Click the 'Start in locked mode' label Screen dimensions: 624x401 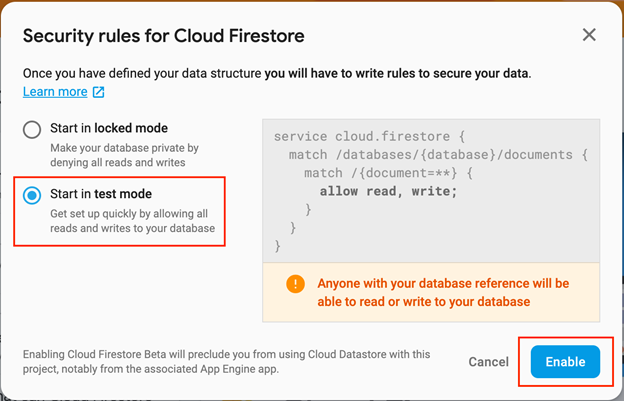pyautogui.click(x=109, y=128)
